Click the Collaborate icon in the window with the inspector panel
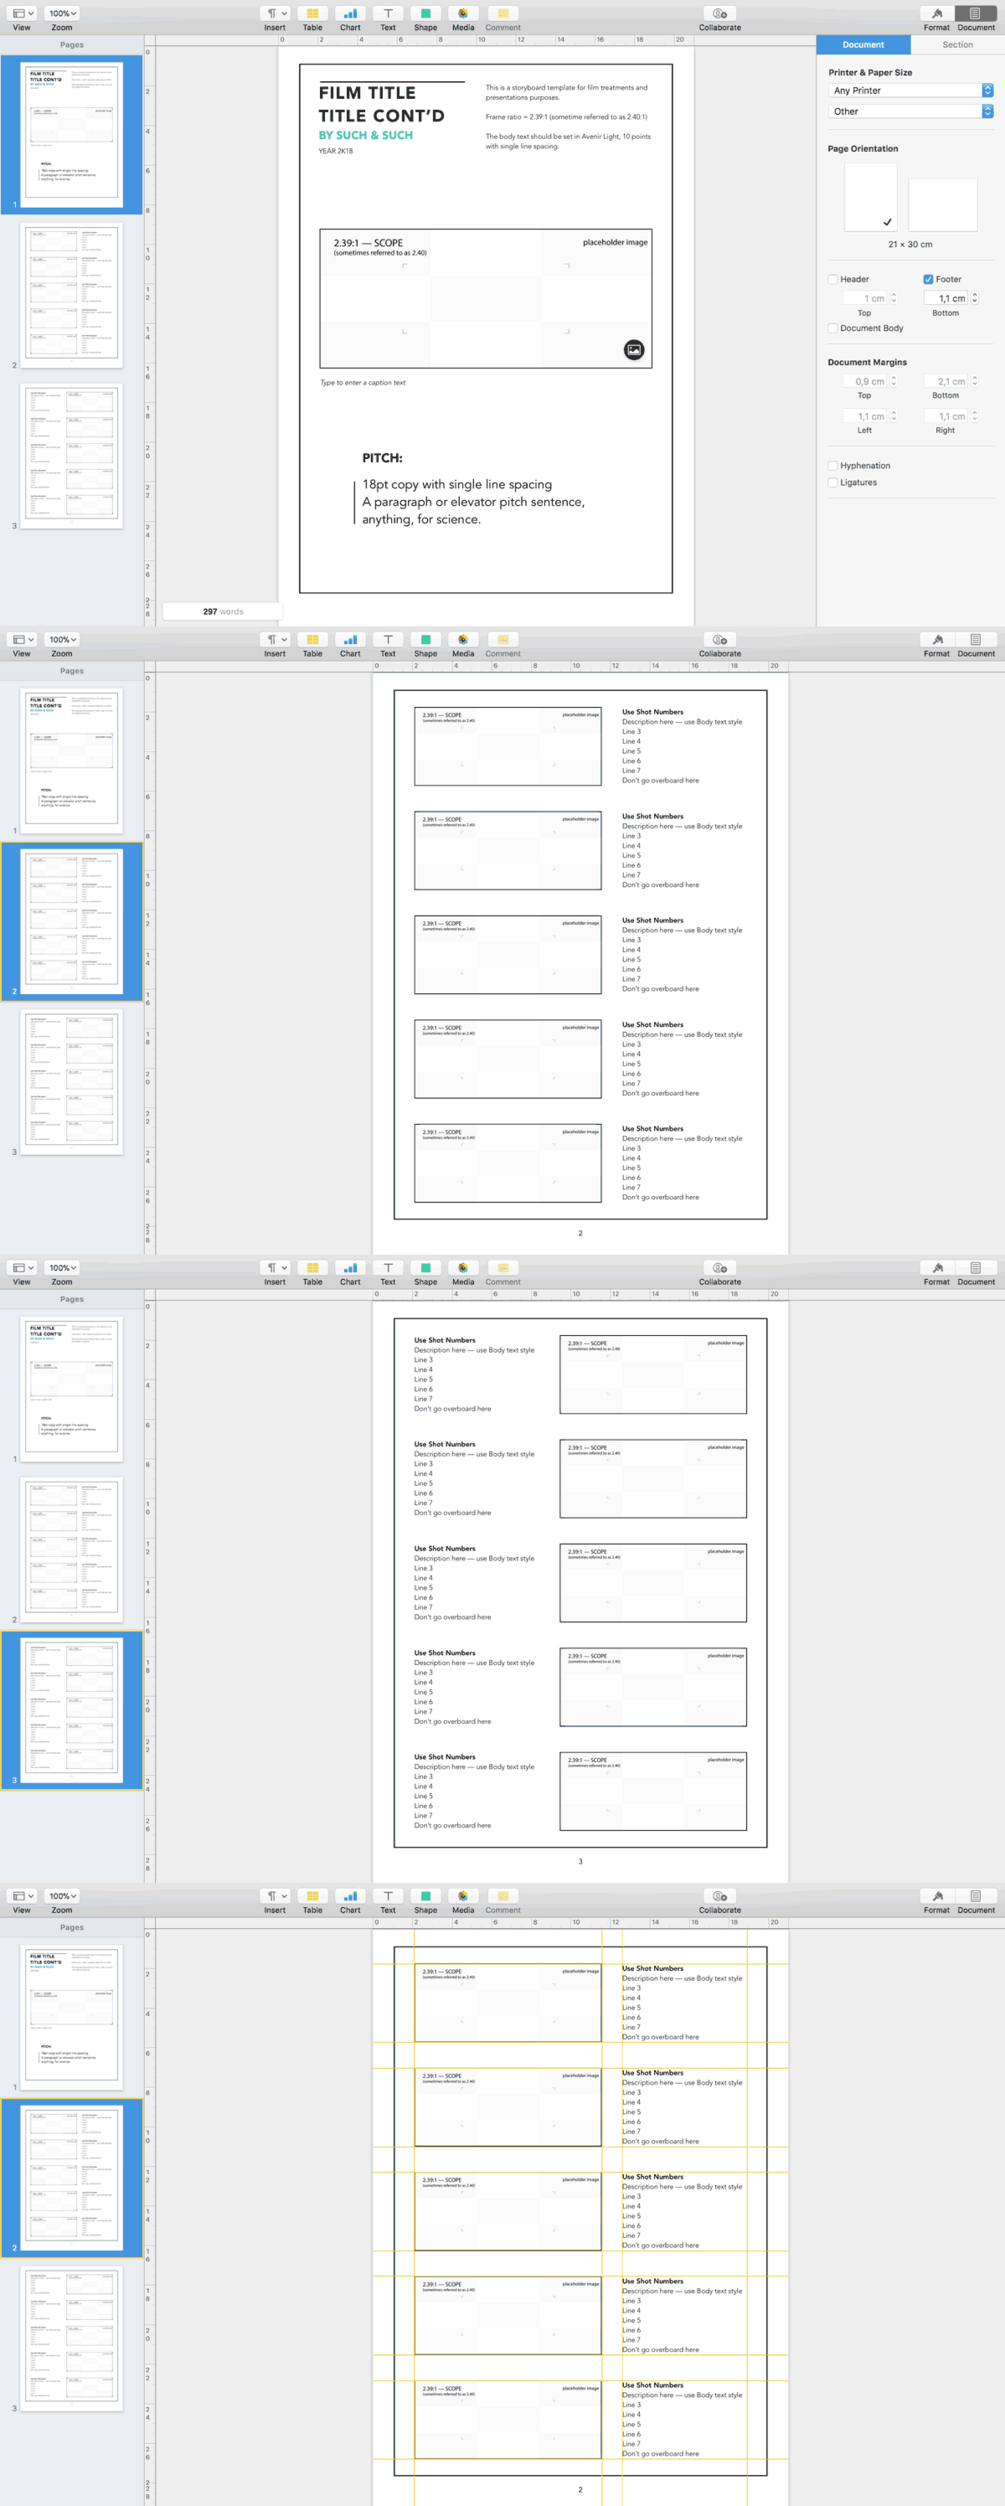The image size is (1005, 2506). point(719,14)
